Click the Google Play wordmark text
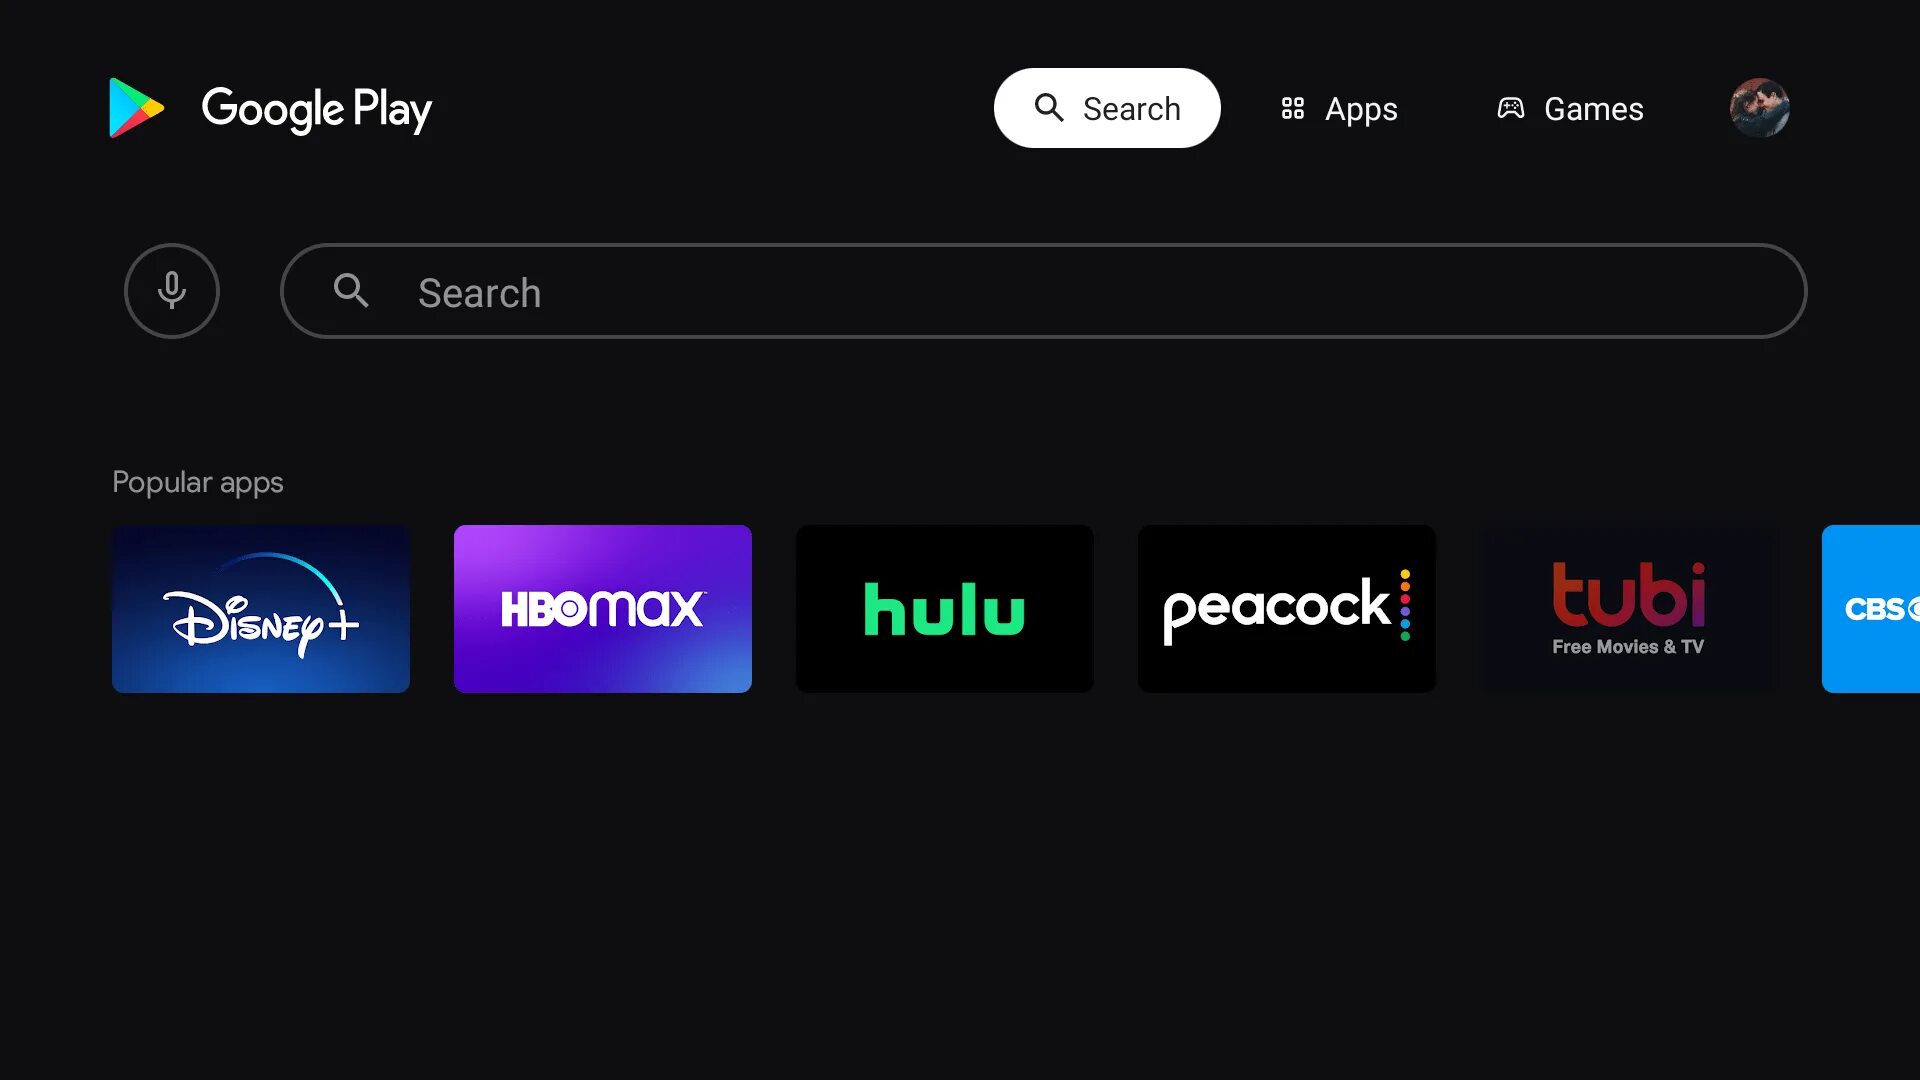The width and height of the screenshot is (1920, 1080). tap(317, 109)
